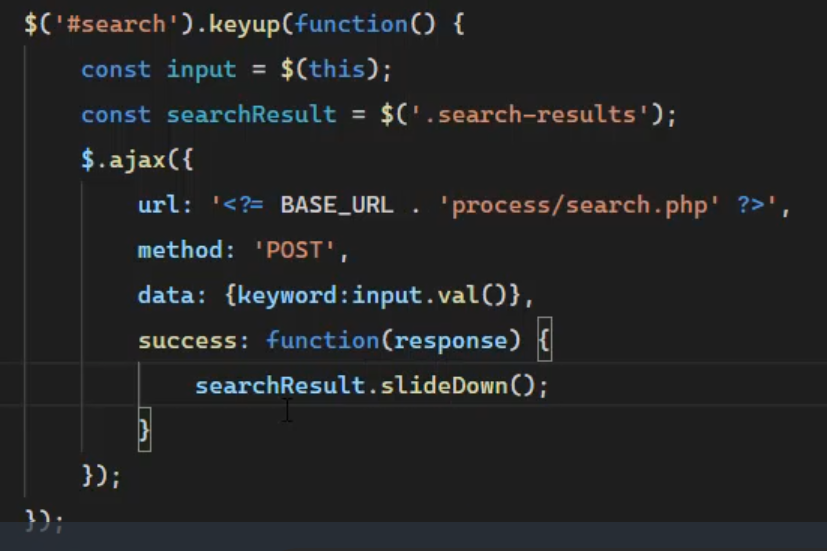Click the this keyword inside $(this)

336,70
